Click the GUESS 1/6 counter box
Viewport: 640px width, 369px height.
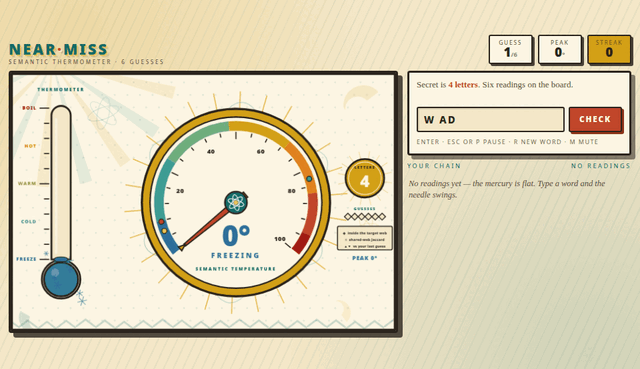(x=511, y=49)
